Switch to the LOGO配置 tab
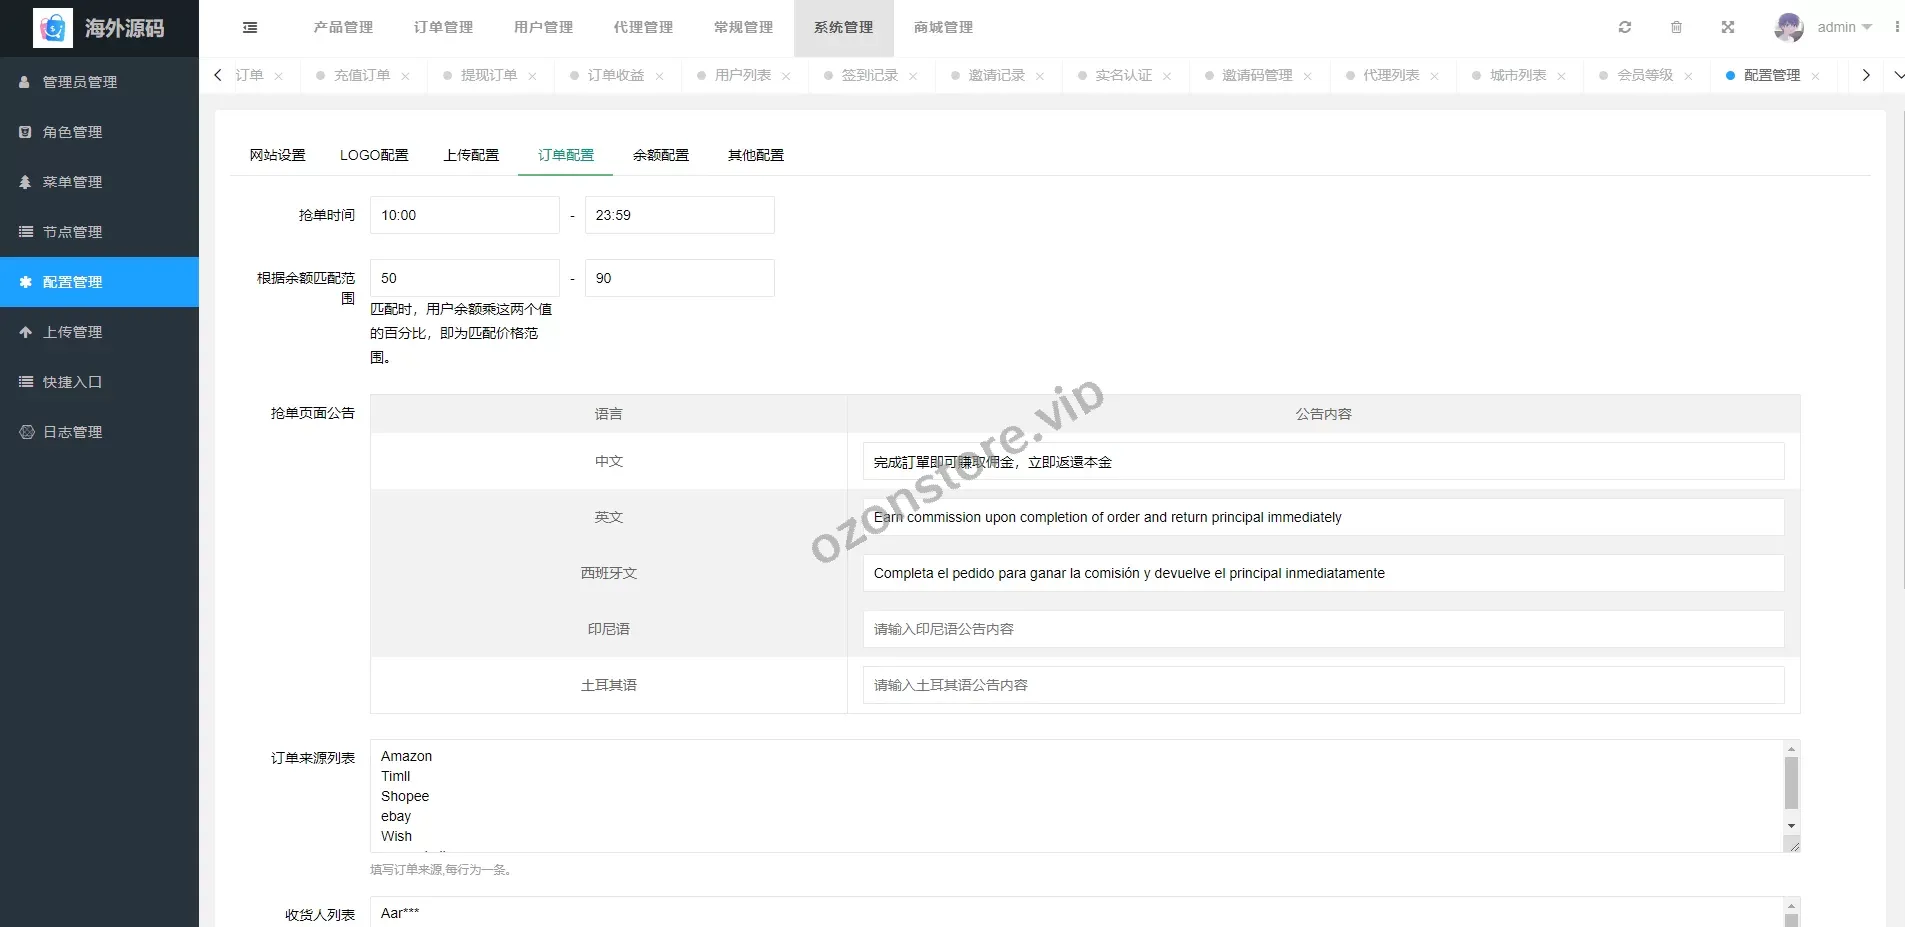 (374, 155)
